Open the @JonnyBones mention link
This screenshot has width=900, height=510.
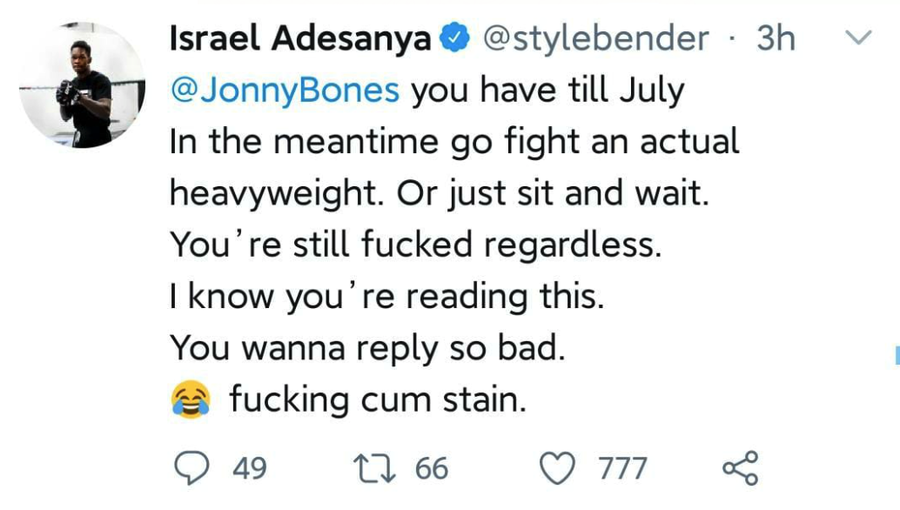click(x=286, y=90)
